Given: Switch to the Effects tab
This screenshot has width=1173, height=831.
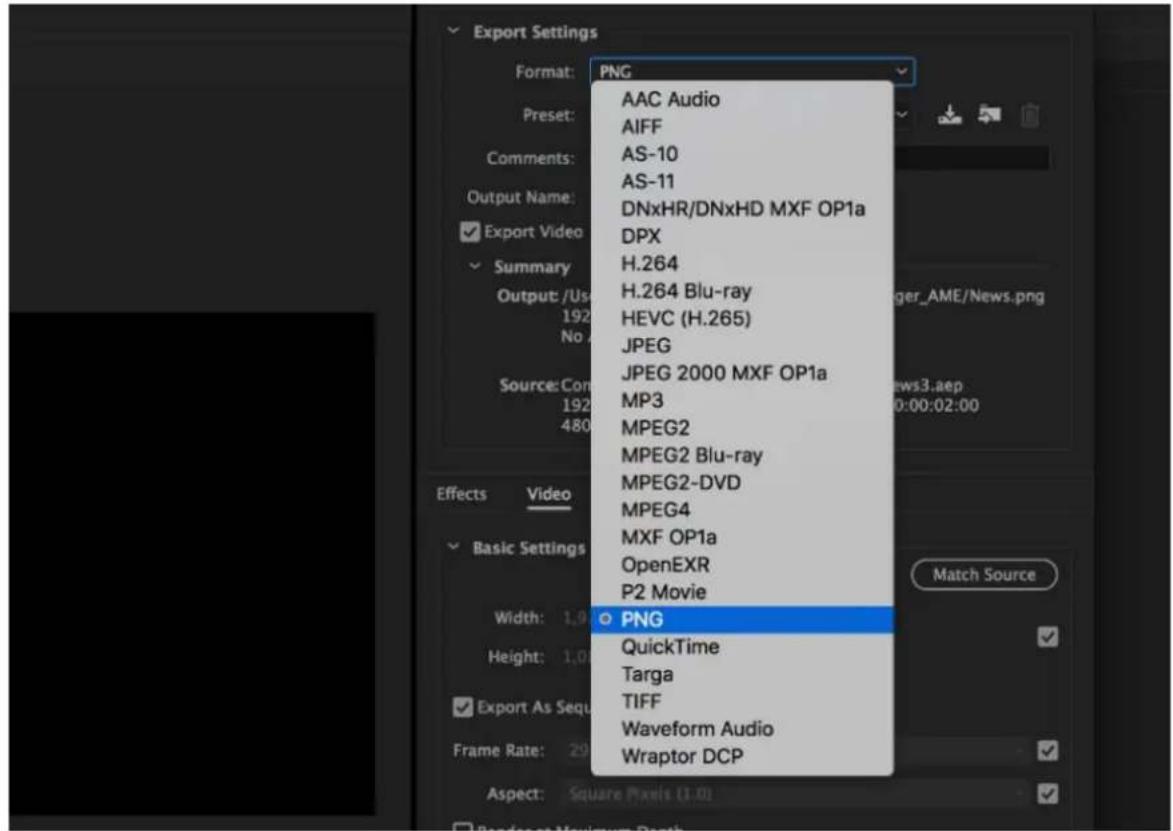Looking at the screenshot, I should tap(462, 494).
